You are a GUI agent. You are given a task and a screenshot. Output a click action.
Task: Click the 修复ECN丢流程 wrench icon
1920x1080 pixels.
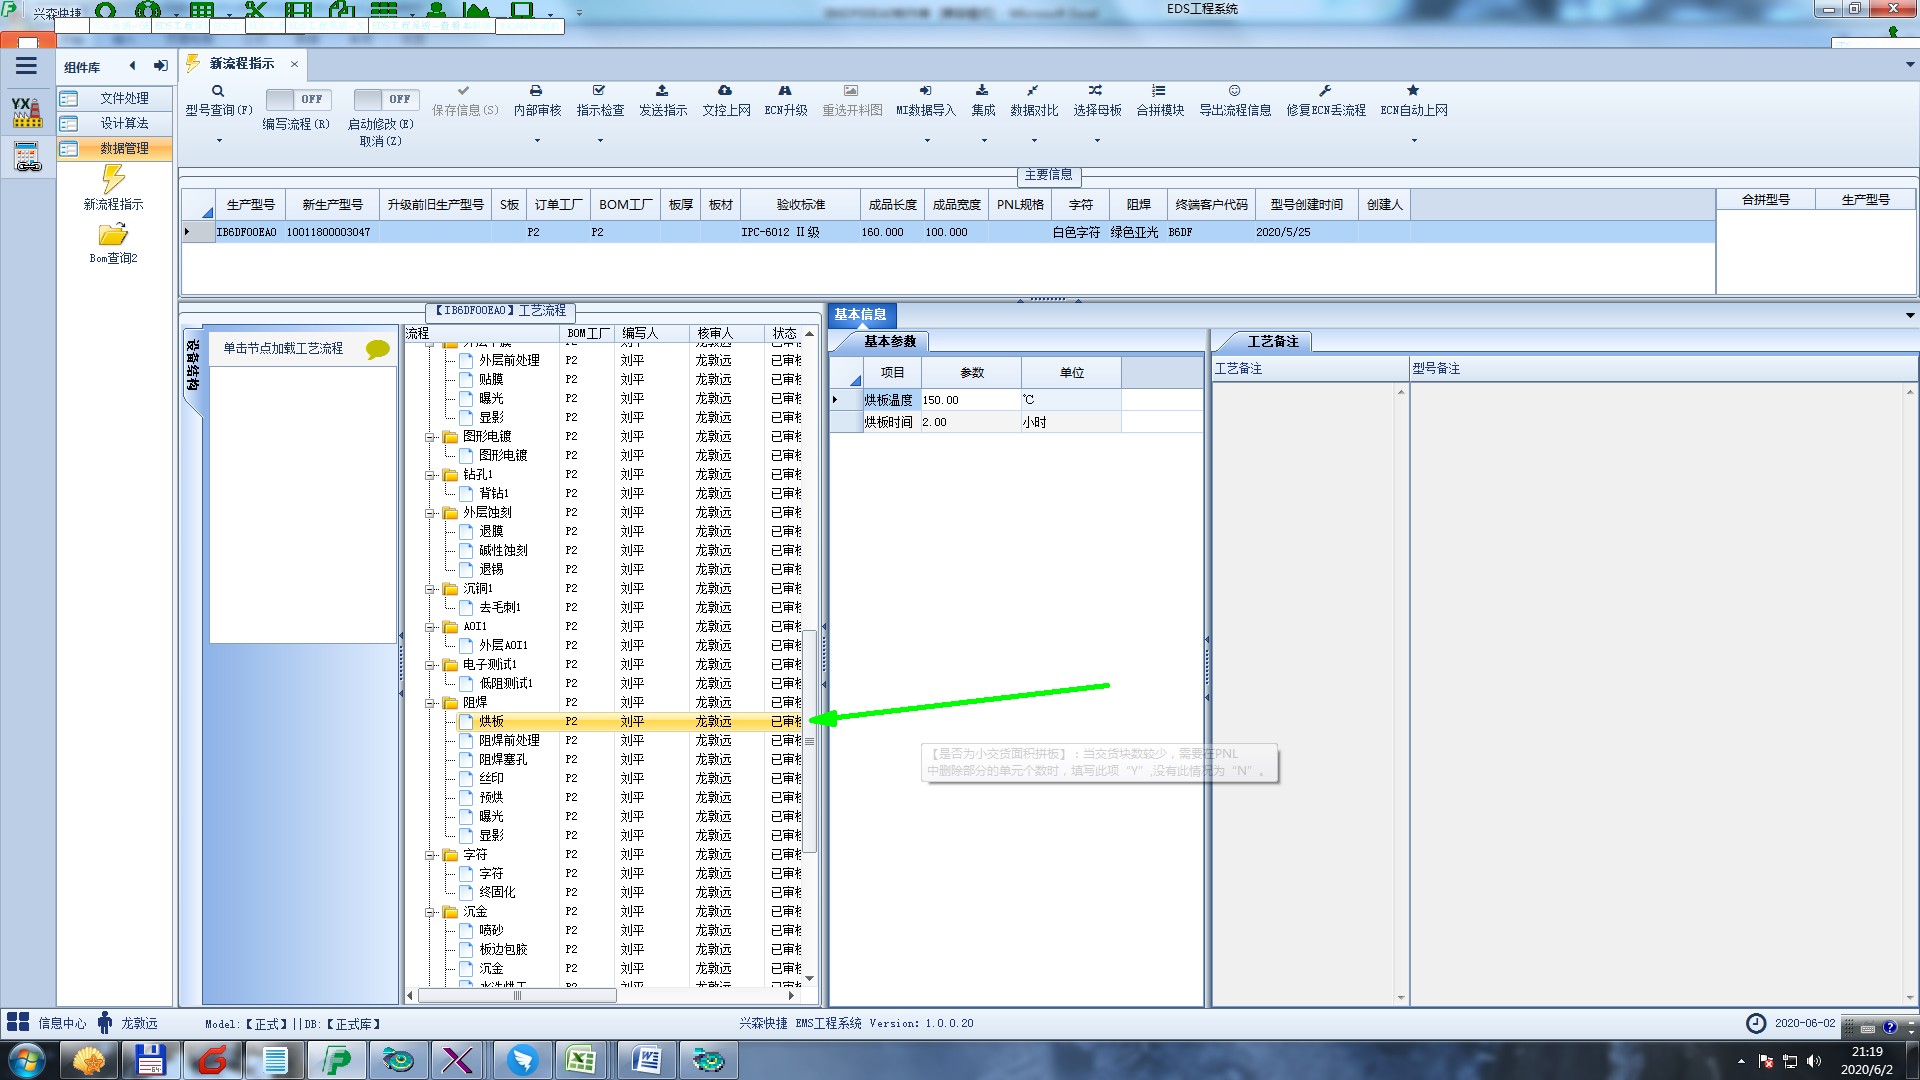[x=1325, y=91]
